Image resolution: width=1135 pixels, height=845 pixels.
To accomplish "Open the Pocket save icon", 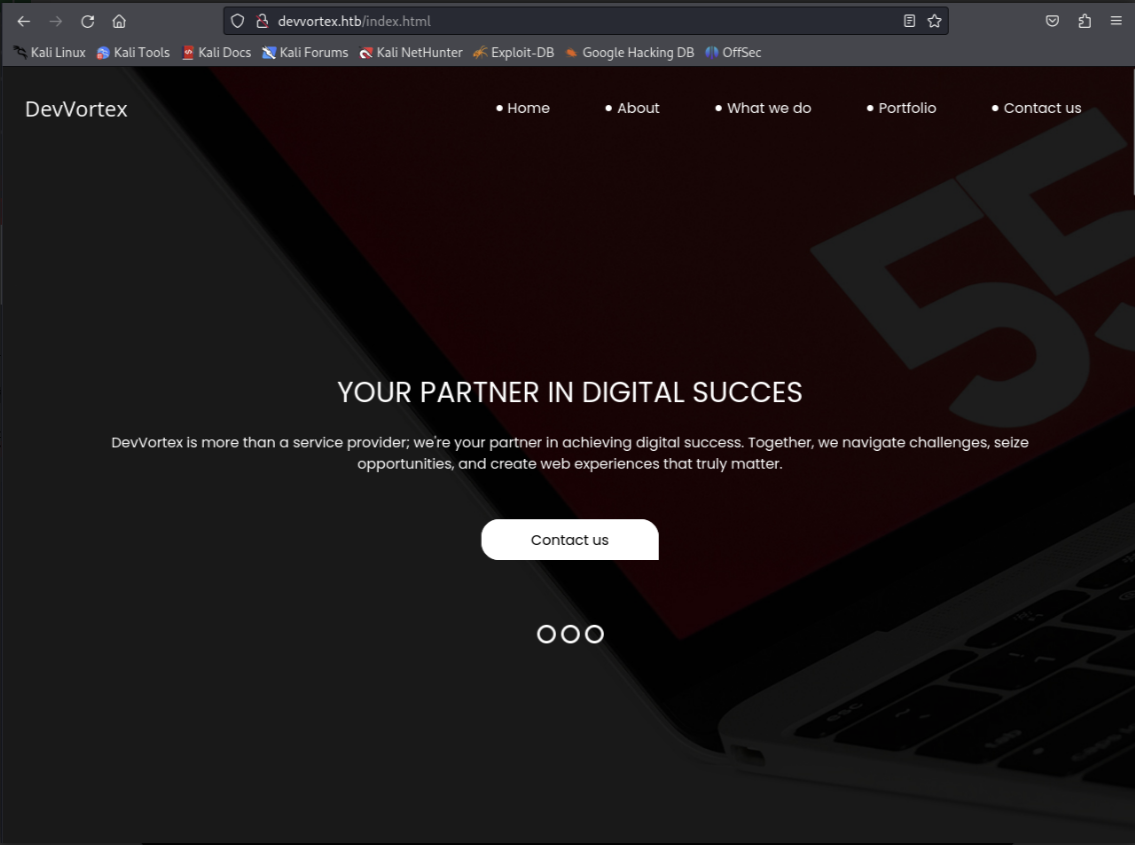I will pos(1052,21).
